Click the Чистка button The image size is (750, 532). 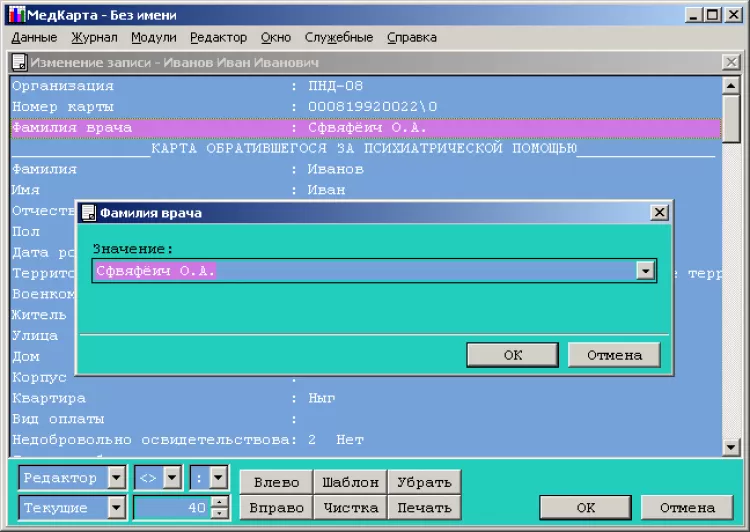pyautogui.click(x=350, y=508)
